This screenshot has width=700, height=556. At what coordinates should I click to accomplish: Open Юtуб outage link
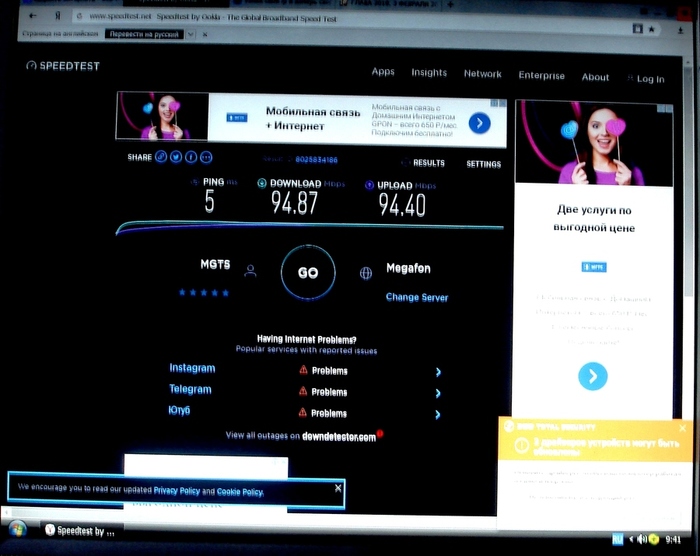[179, 410]
